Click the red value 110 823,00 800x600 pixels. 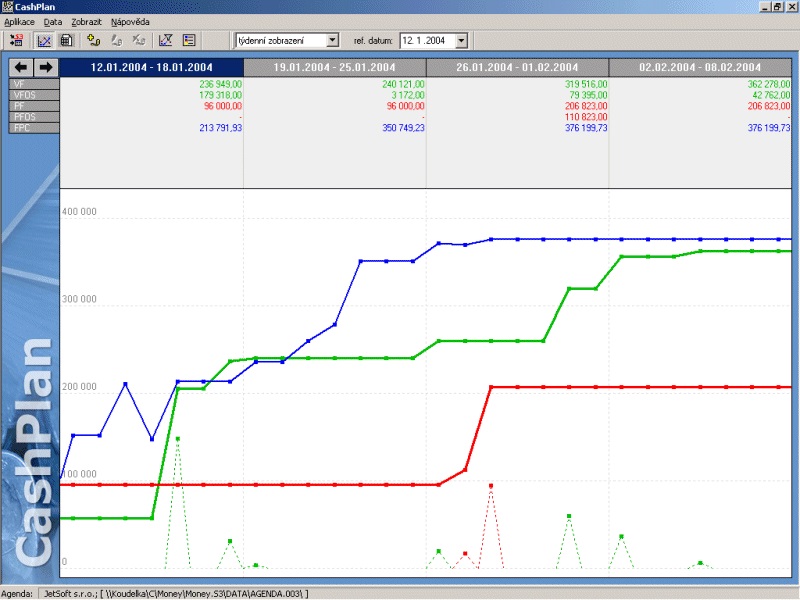coord(586,117)
